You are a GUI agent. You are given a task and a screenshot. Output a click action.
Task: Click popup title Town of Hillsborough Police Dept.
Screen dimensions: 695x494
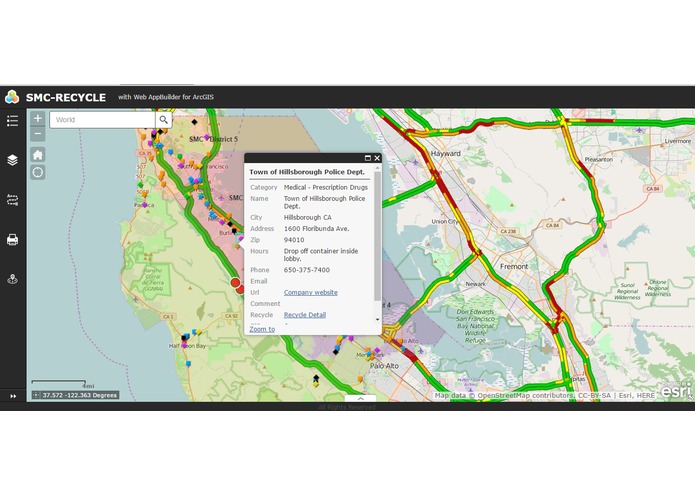(x=307, y=172)
